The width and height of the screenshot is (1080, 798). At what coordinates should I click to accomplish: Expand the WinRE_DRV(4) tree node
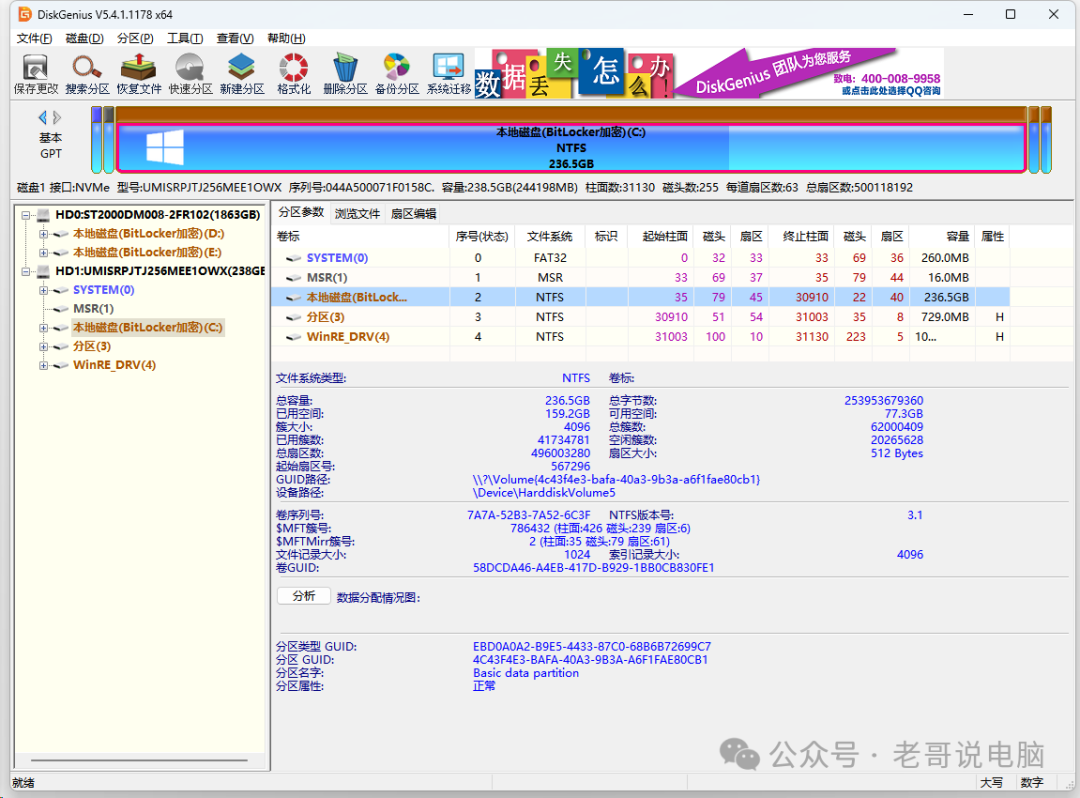coord(43,365)
